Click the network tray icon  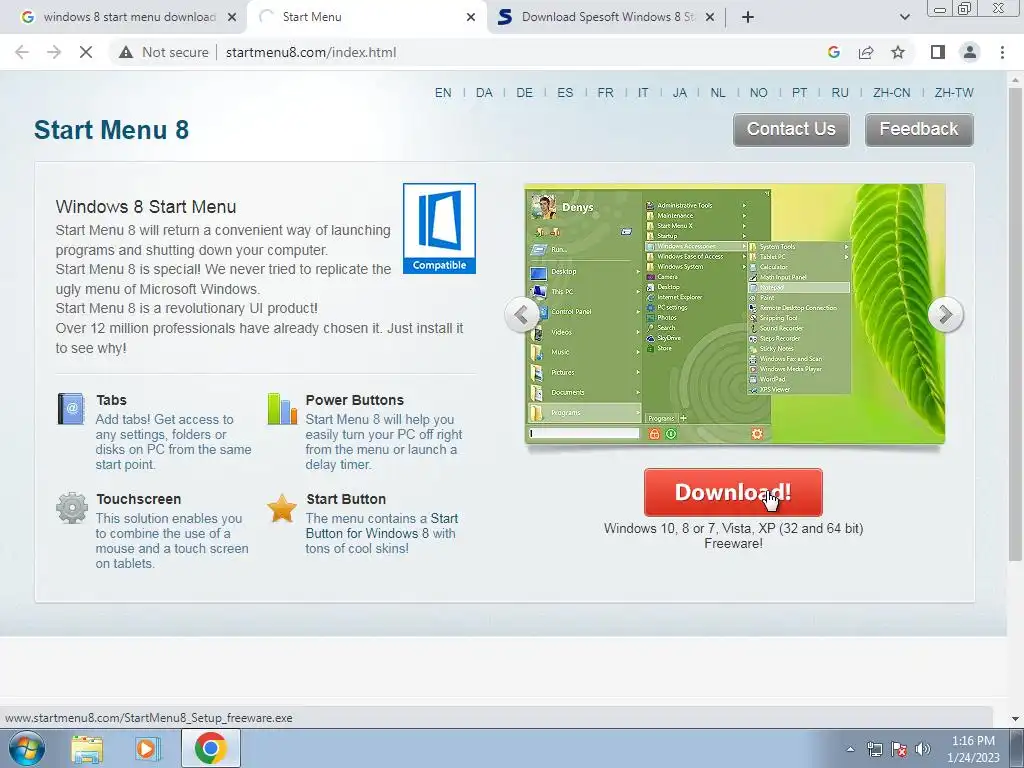coord(874,749)
